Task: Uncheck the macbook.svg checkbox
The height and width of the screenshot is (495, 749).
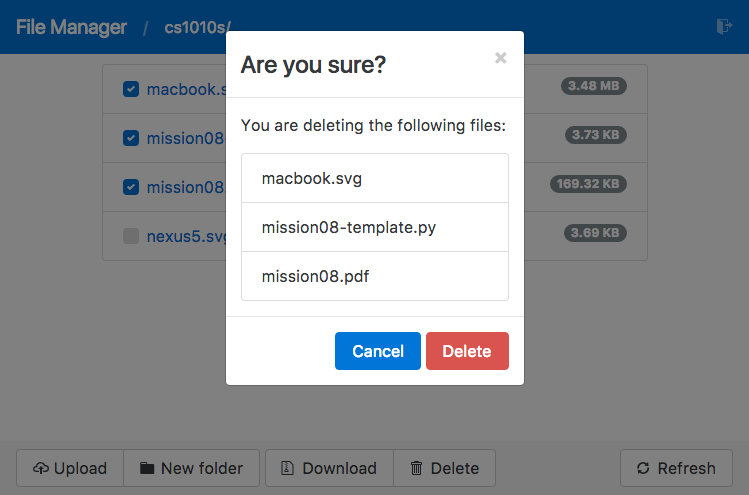Action: pos(131,89)
